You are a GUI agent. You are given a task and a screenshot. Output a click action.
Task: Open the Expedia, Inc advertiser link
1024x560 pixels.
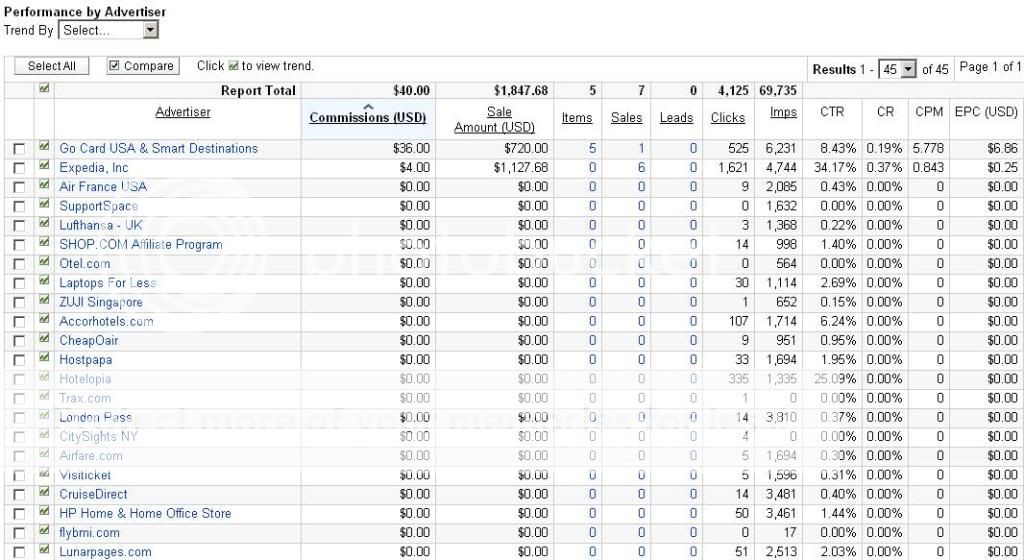click(x=93, y=168)
